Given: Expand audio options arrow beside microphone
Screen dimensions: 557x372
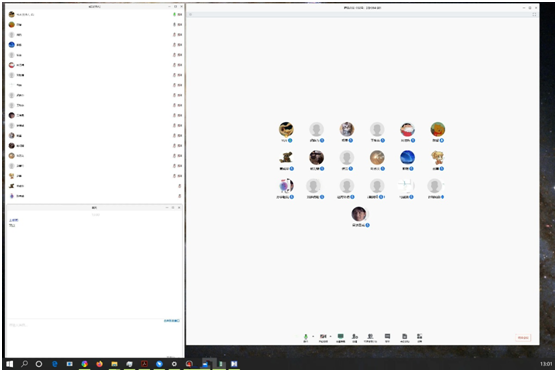Looking at the screenshot, I should tap(313, 336).
